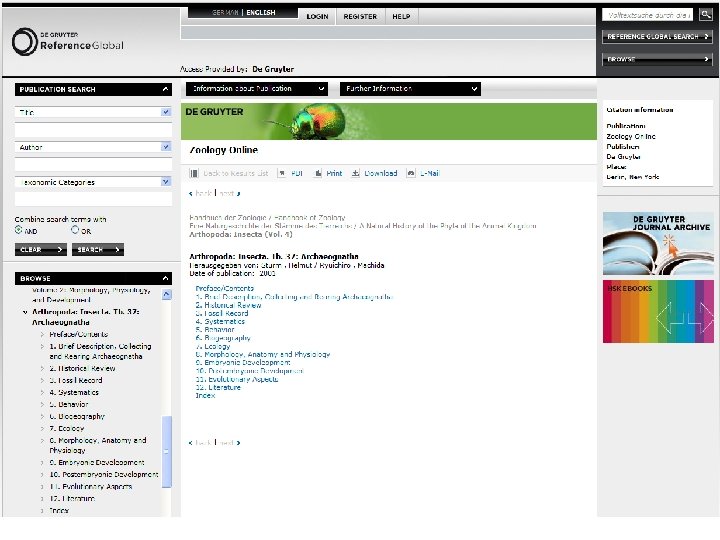
Task: Open the Print link
Action: point(334,173)
